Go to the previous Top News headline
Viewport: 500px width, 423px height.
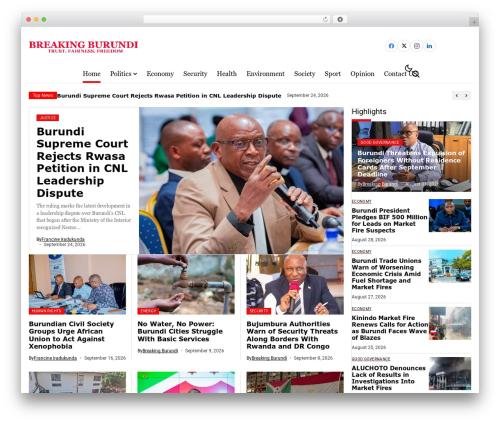(x=457, y=96)
